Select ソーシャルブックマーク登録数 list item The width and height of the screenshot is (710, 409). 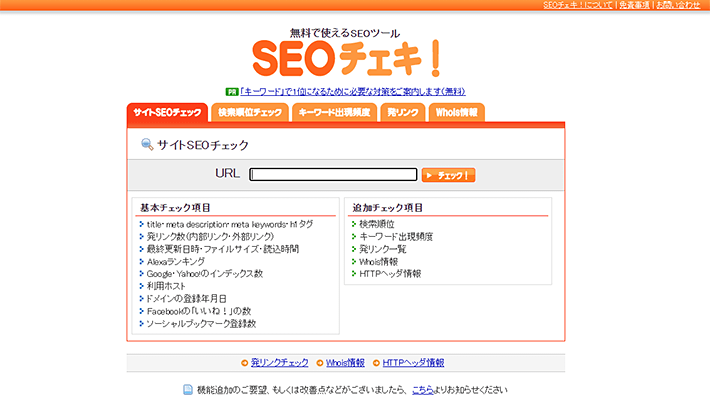click(x=201, y=323)
